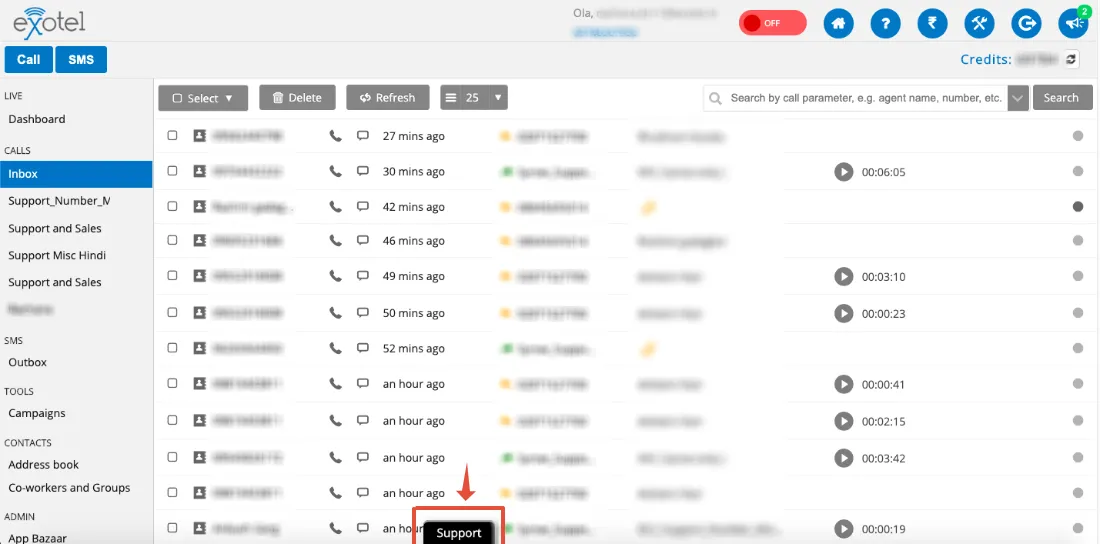Image resolution: width=1100 pixels, height=544 pixels.
Task: Check the 42 mins ago row checkbox
Action: coord(173,206)
